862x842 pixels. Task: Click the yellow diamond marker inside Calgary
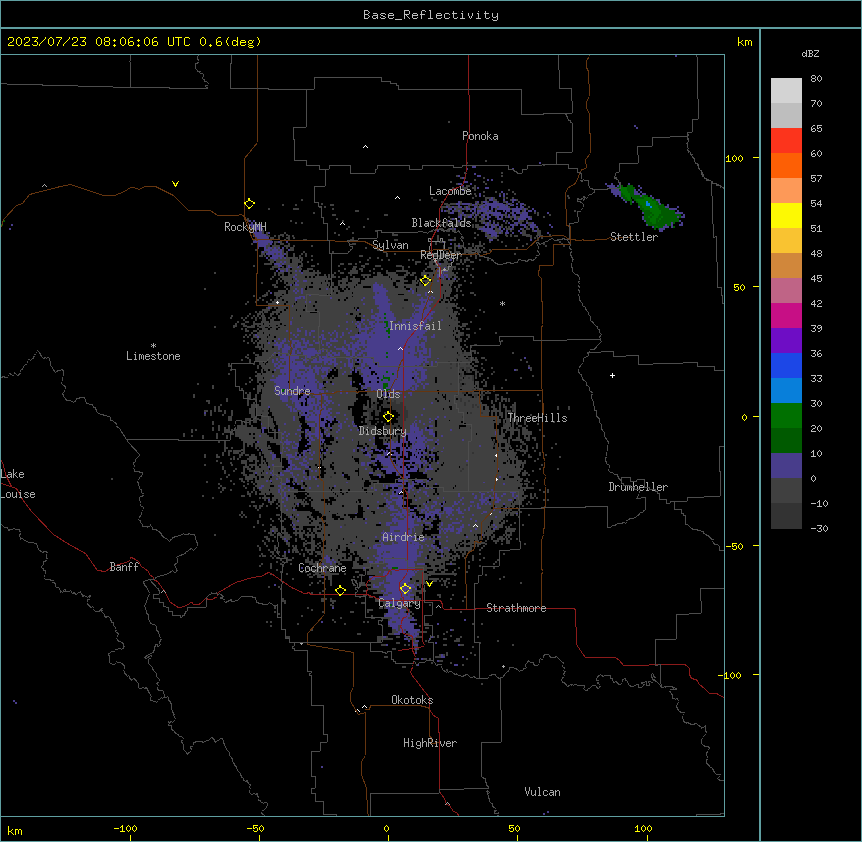[405, 589]
